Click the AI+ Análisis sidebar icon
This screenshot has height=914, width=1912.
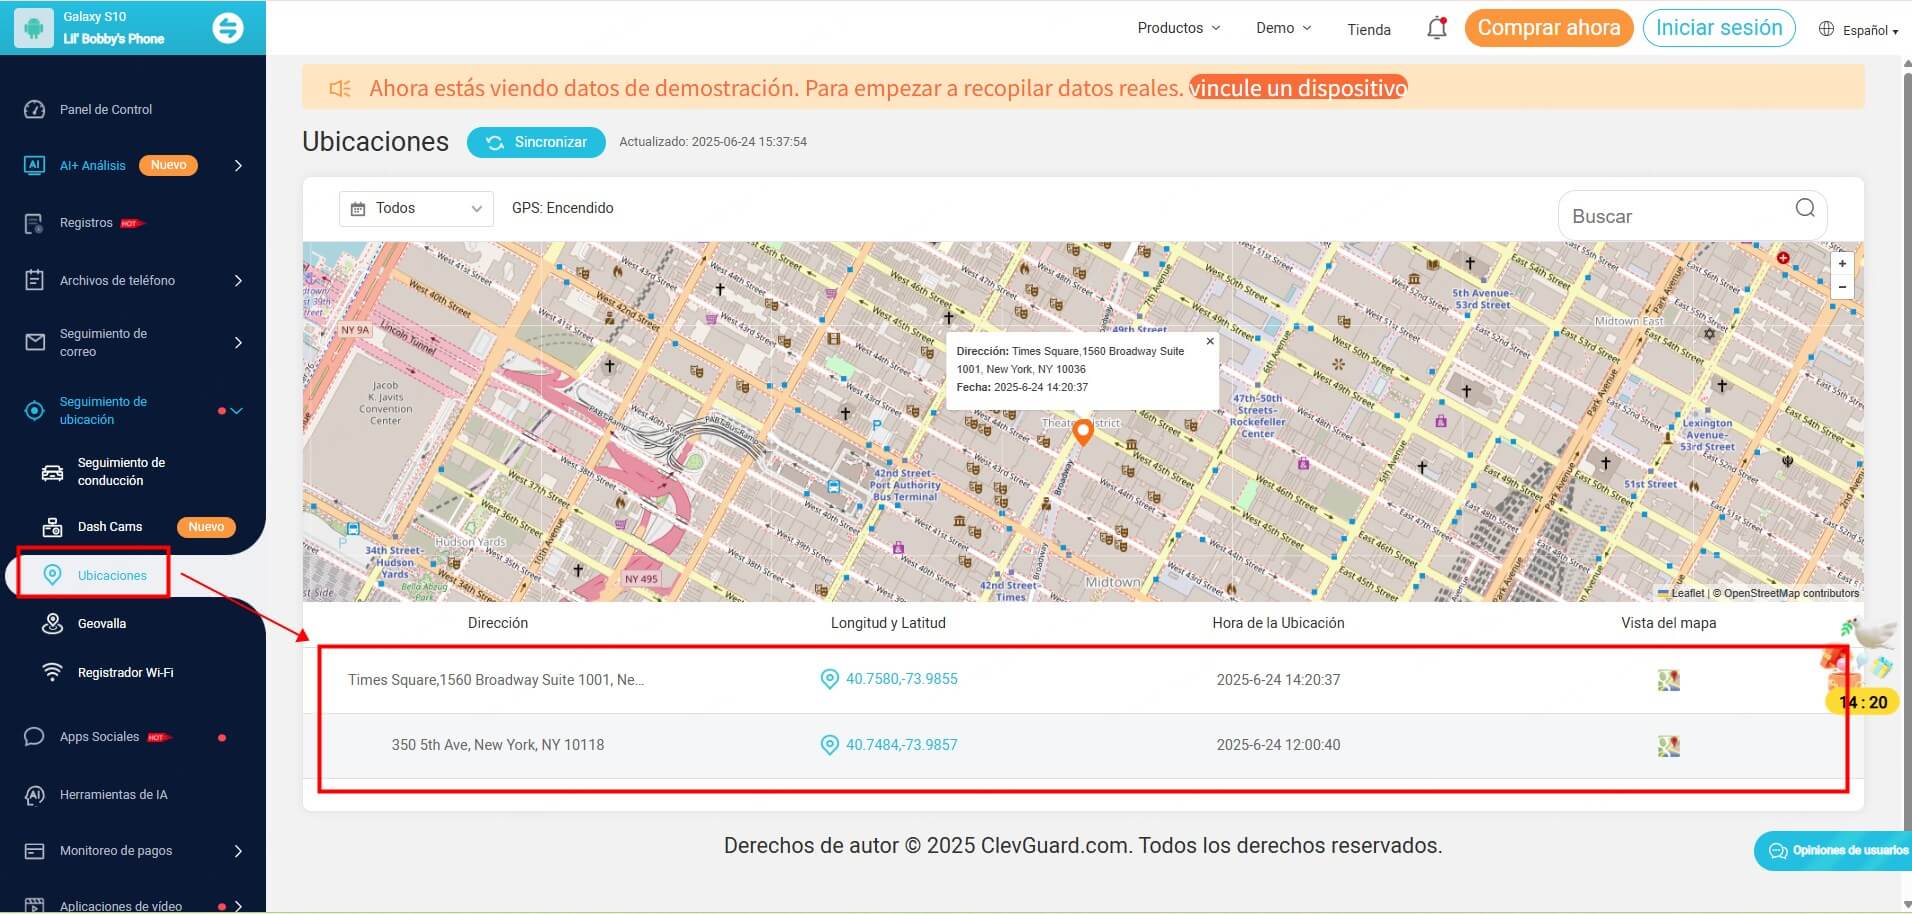click(x=34, y=165)
